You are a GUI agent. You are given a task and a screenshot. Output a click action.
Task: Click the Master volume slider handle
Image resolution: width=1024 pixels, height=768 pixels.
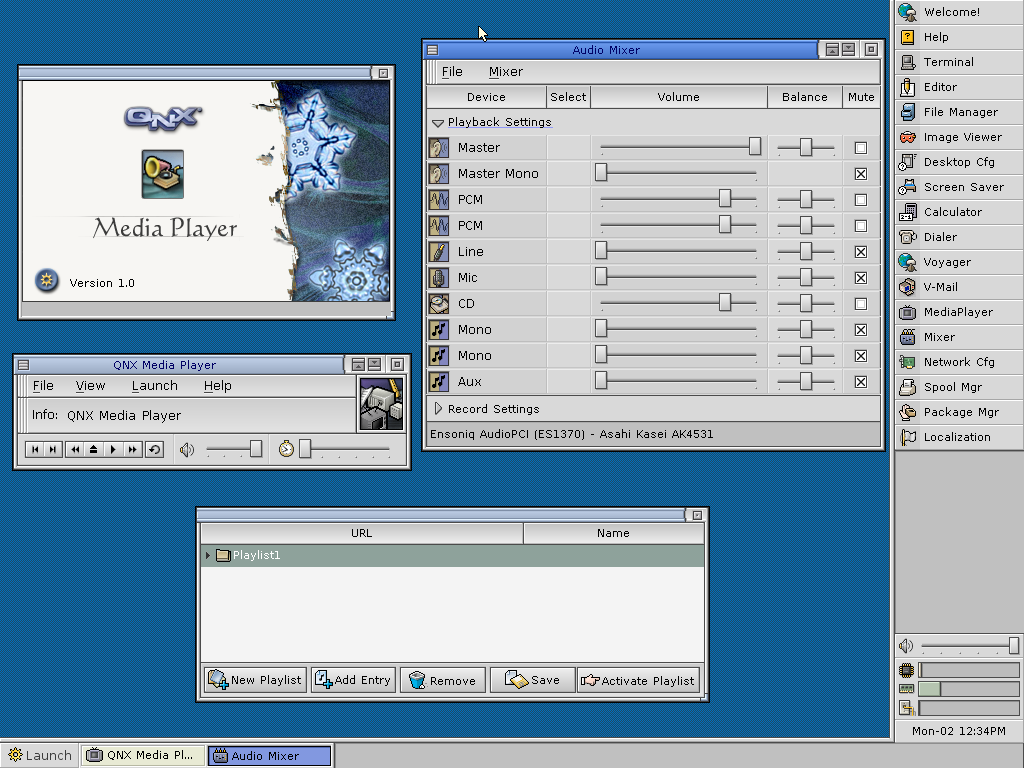pos(755,146)
